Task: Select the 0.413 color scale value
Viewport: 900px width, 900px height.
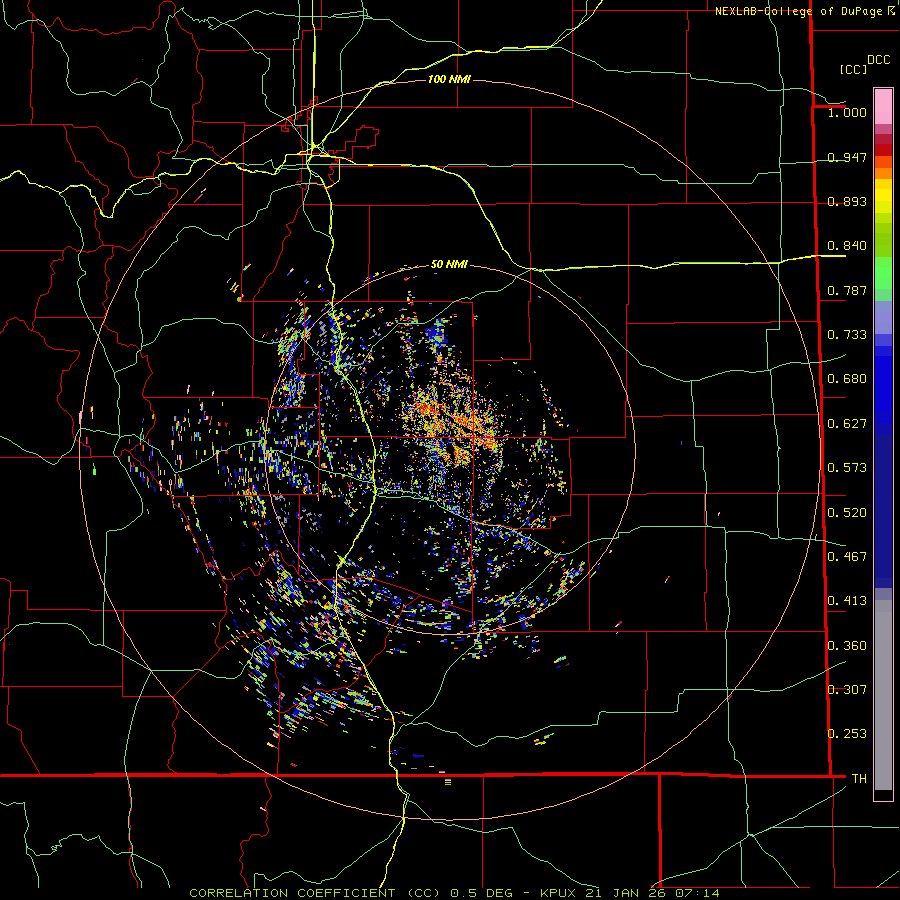Action: 847,601
